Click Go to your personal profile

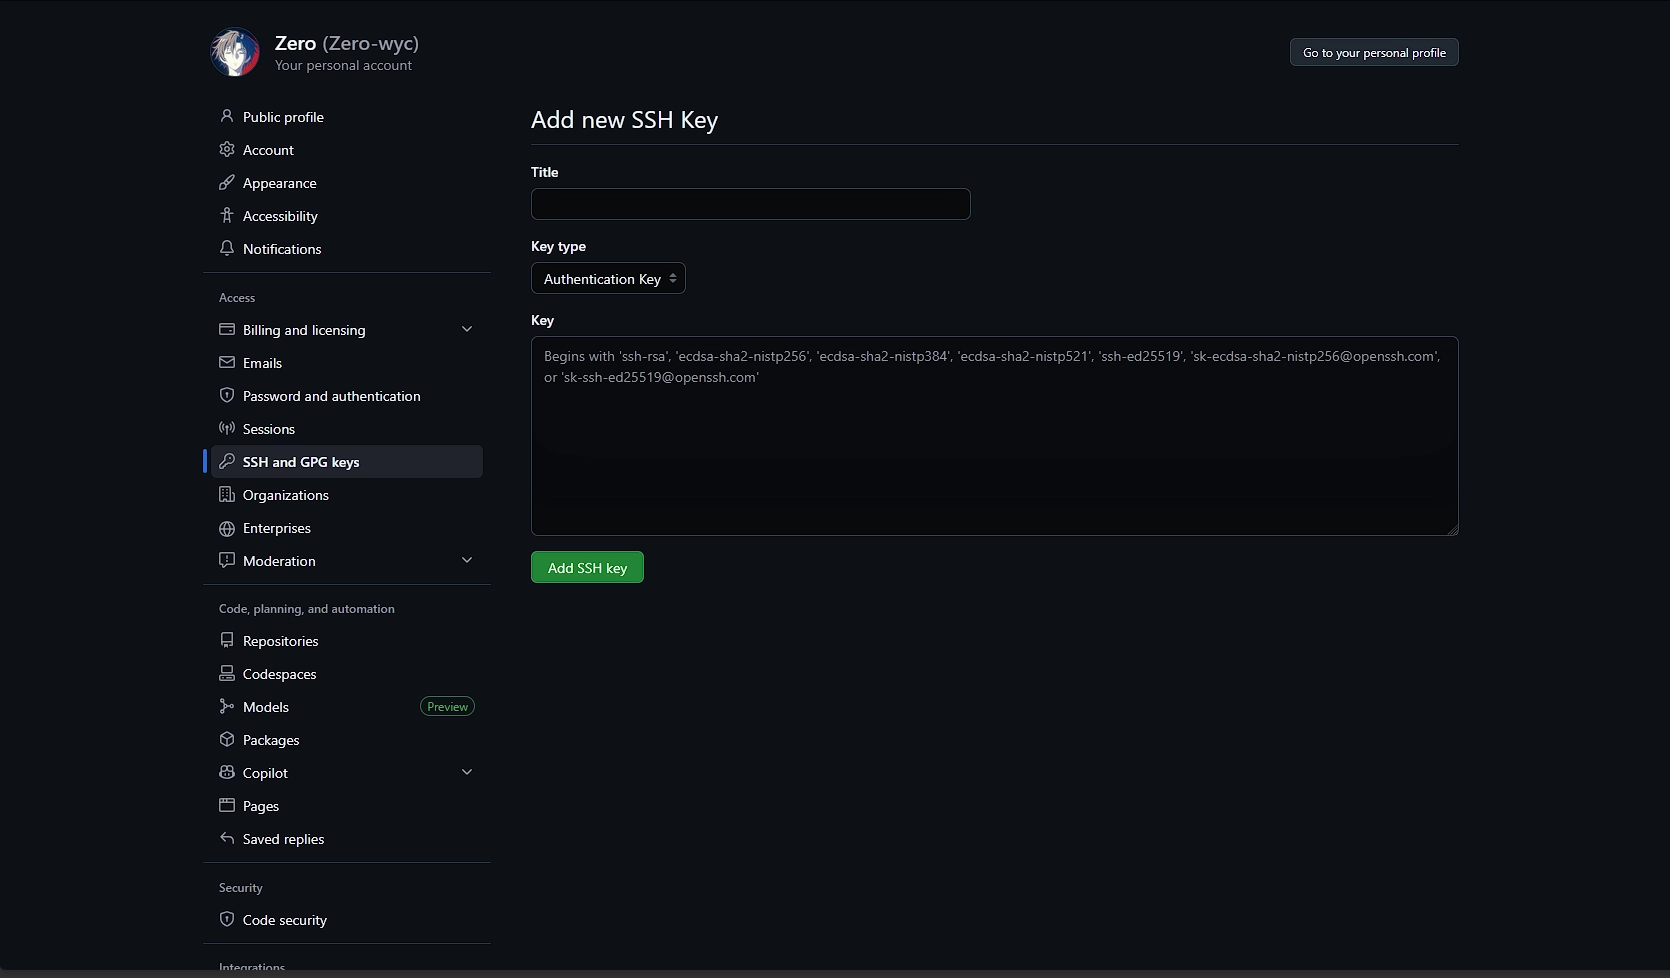pos(1373,53)
